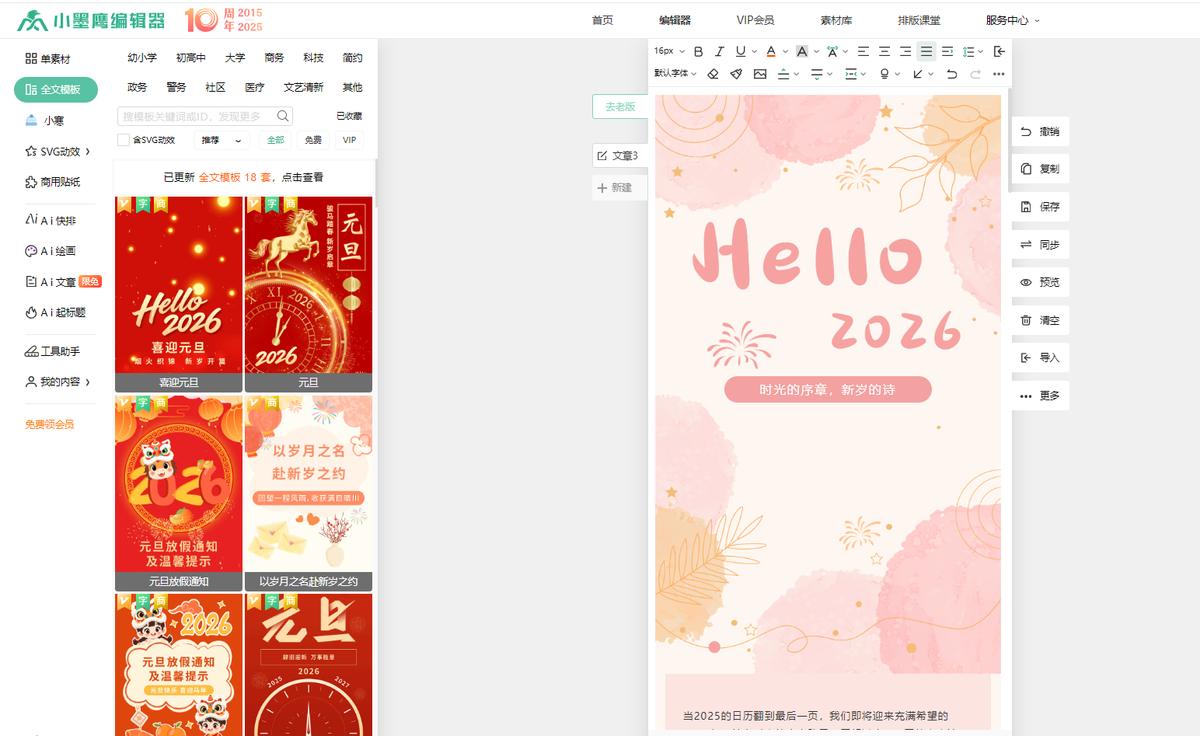
Task: Open 工具助手 in the sidebar
Action: [53, 352]
